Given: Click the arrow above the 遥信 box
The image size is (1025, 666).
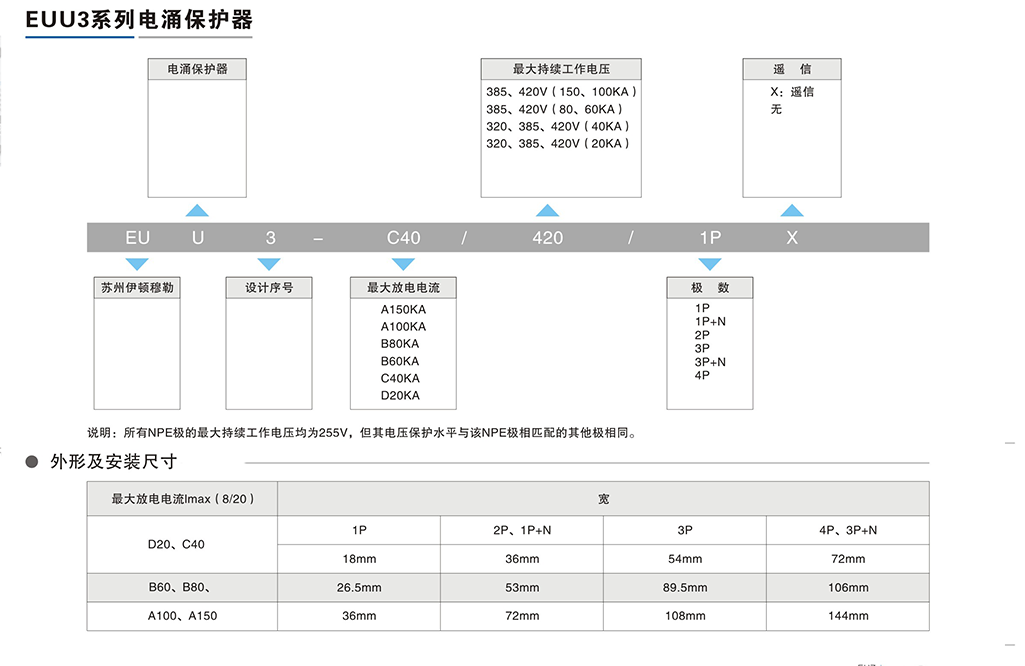Looking at the screenshot, I should (792, 210).
